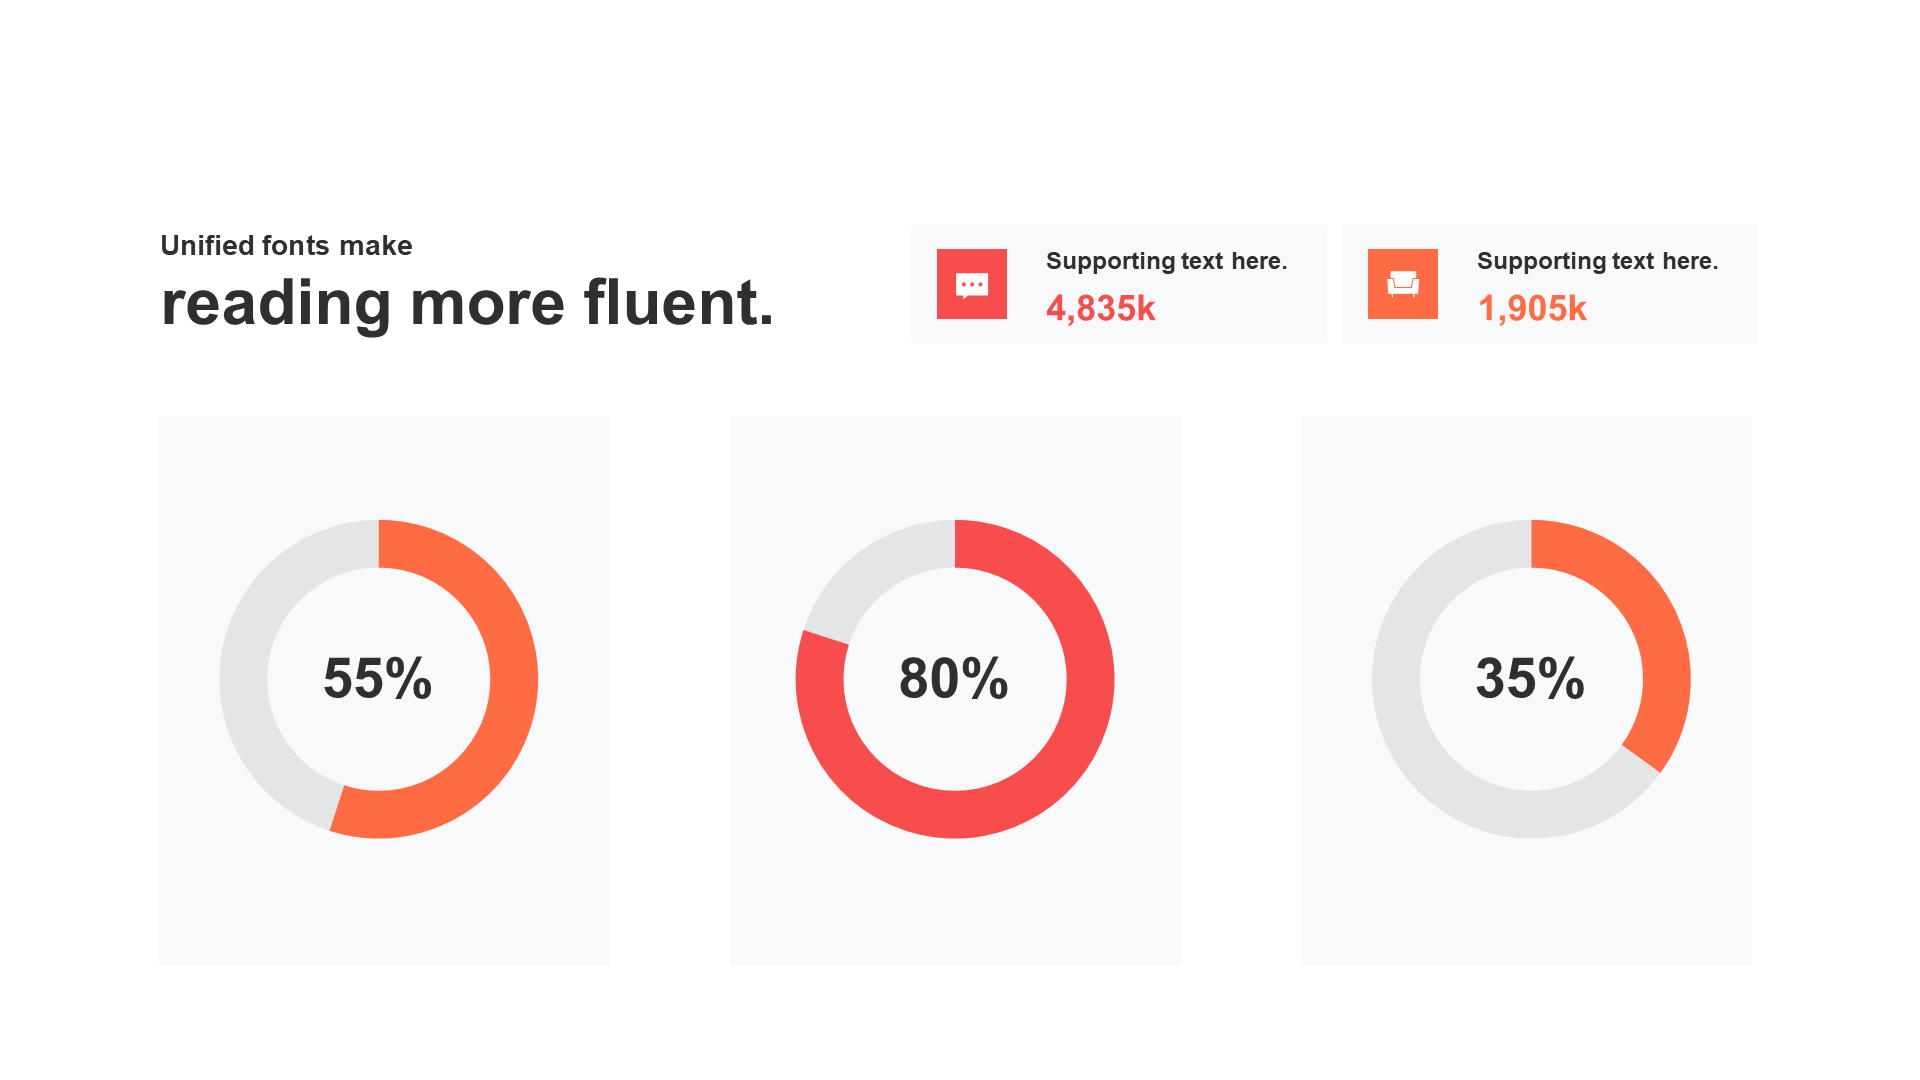Select the card containing the 55% chart

tap(384, 691)
